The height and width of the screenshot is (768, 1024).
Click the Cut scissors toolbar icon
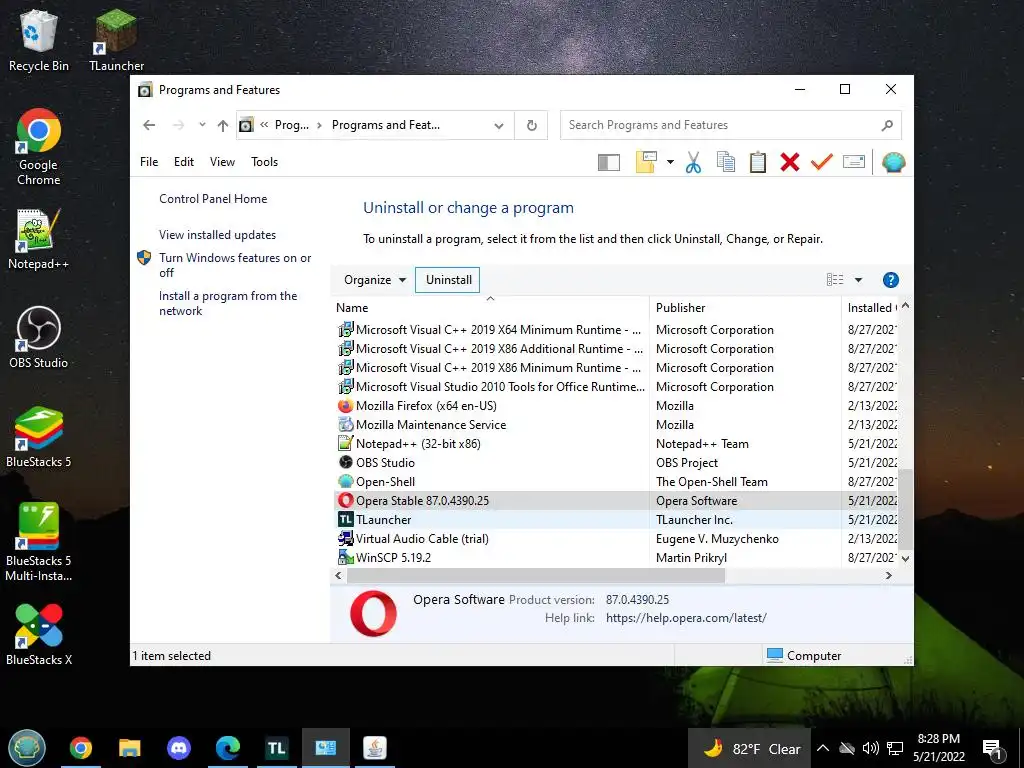point(693,162)
